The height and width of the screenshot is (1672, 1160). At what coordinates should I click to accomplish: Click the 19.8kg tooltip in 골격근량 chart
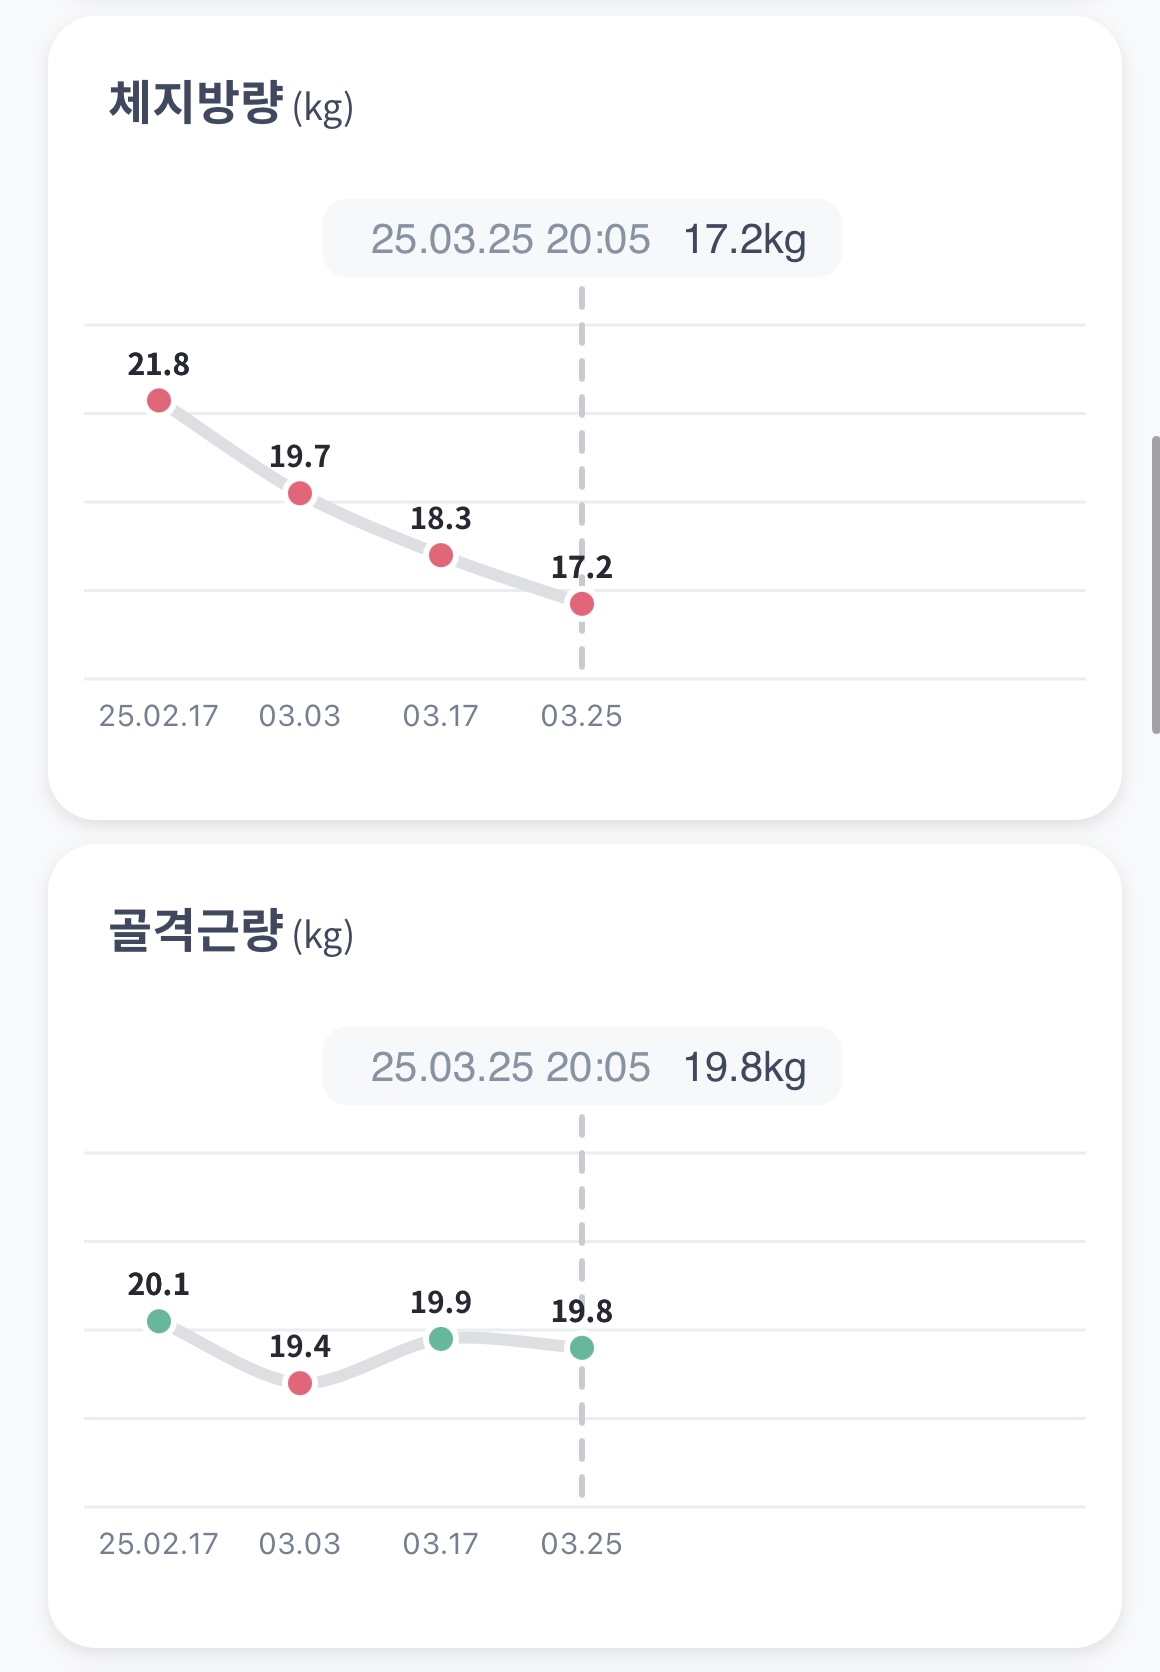(x=582, y=1067)
